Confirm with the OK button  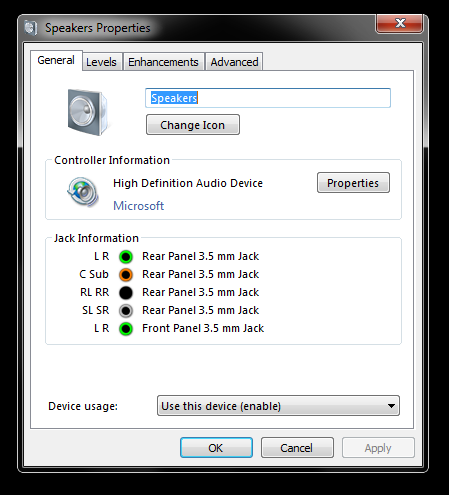coord(216,448)
